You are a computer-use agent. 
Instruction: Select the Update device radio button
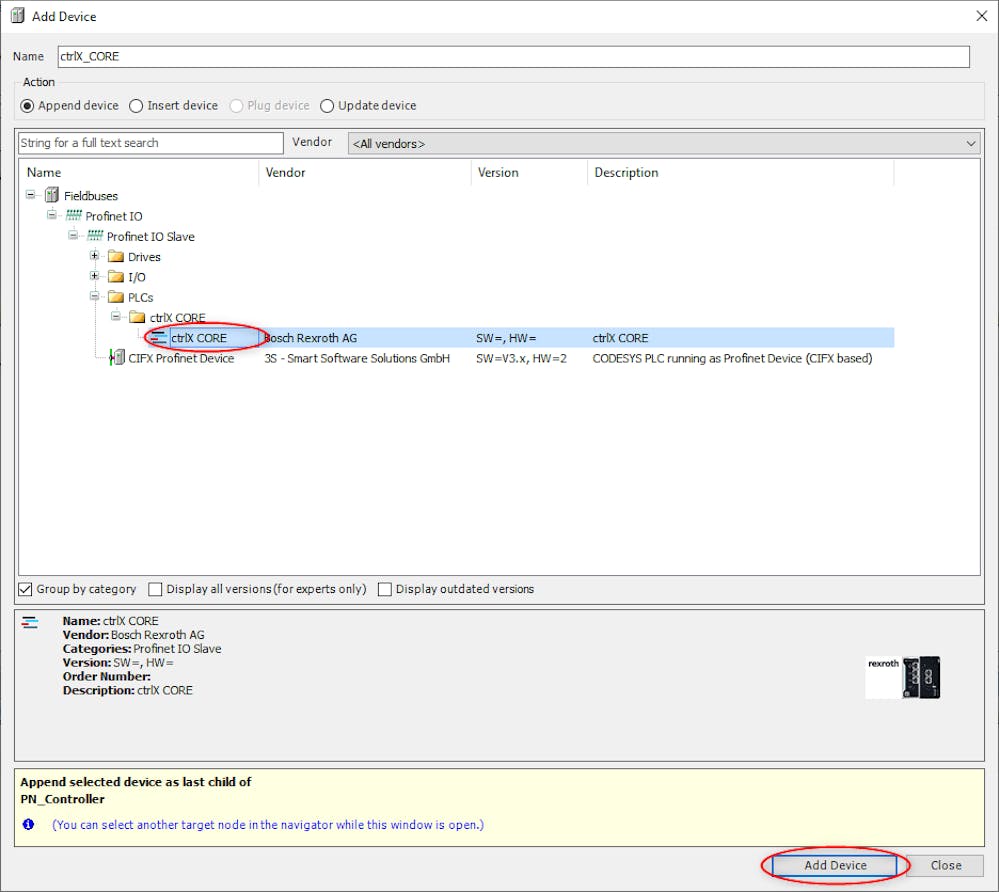(327, 106)
